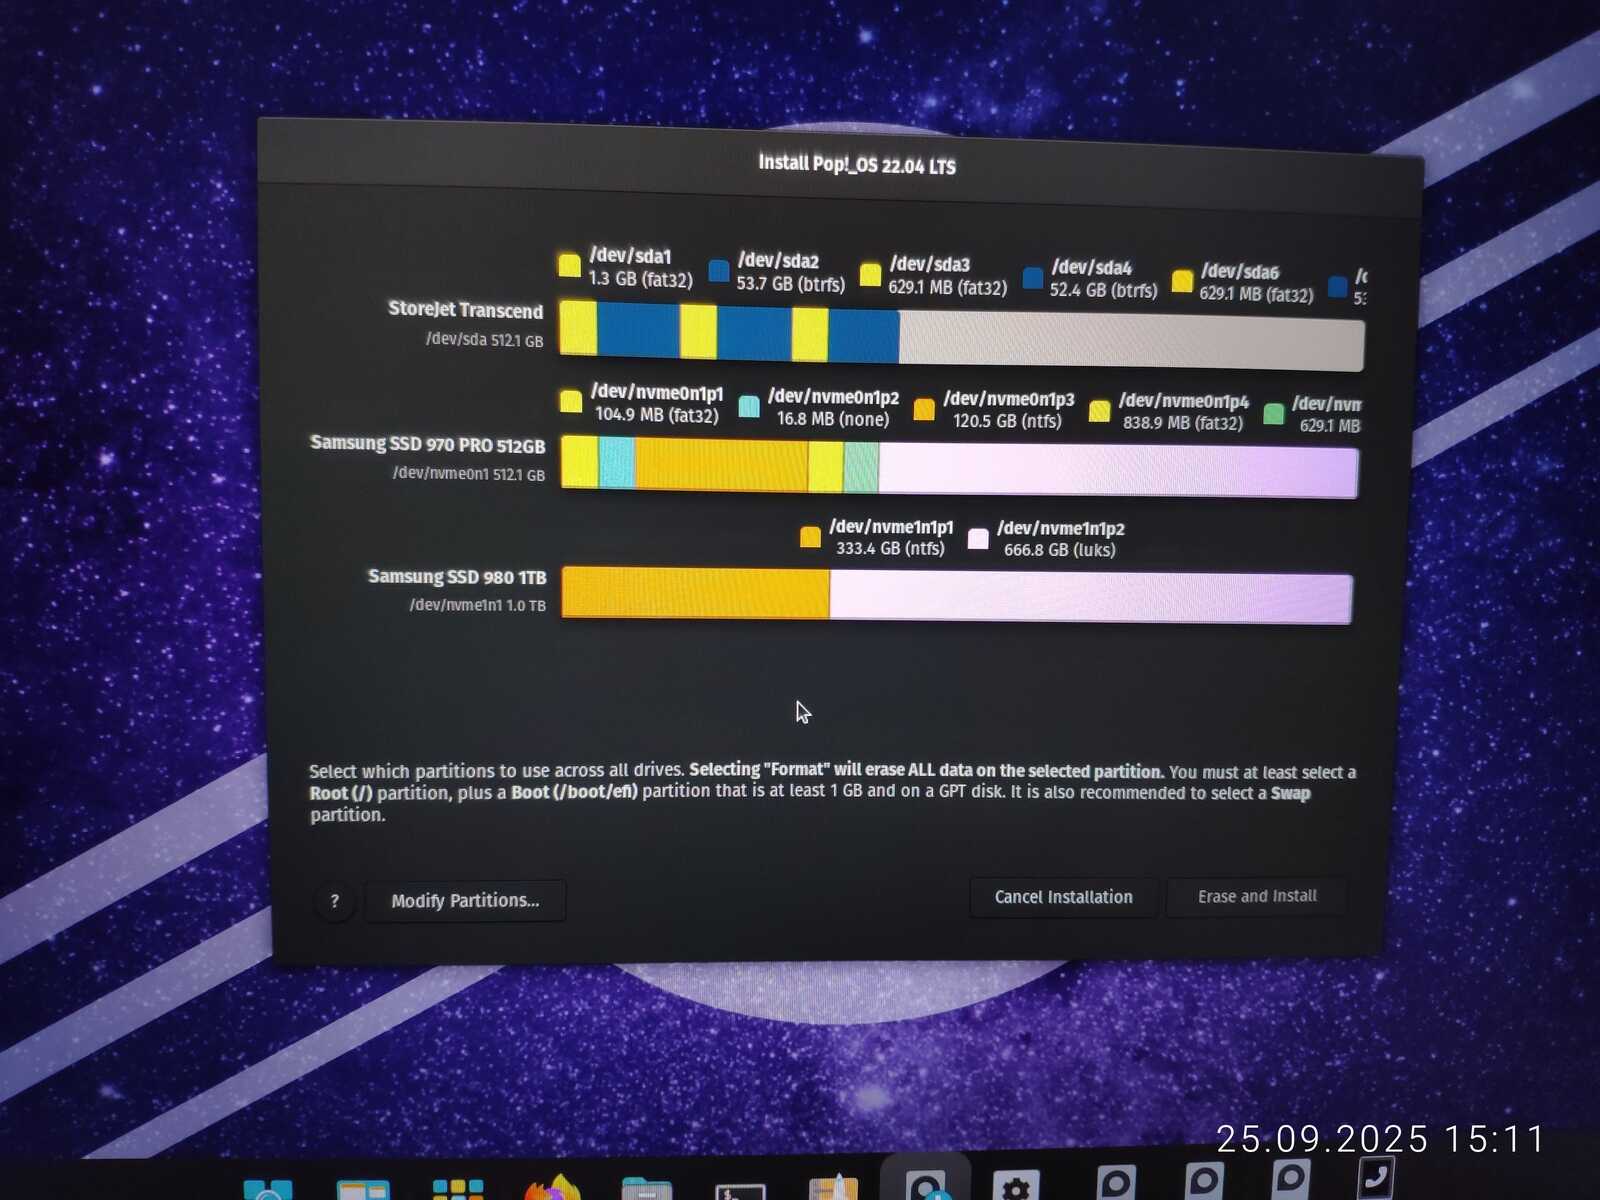The height and width of the screenshot is (1200, 1600).
Task: Select orange NTFS segment in Samsung 980 bar
Action: pyautogui.click(x=695, y=593)
